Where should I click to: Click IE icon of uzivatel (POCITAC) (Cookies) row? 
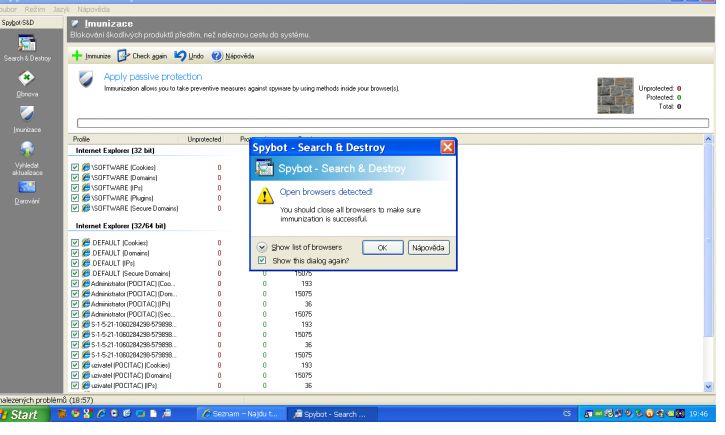click(86, 365)
